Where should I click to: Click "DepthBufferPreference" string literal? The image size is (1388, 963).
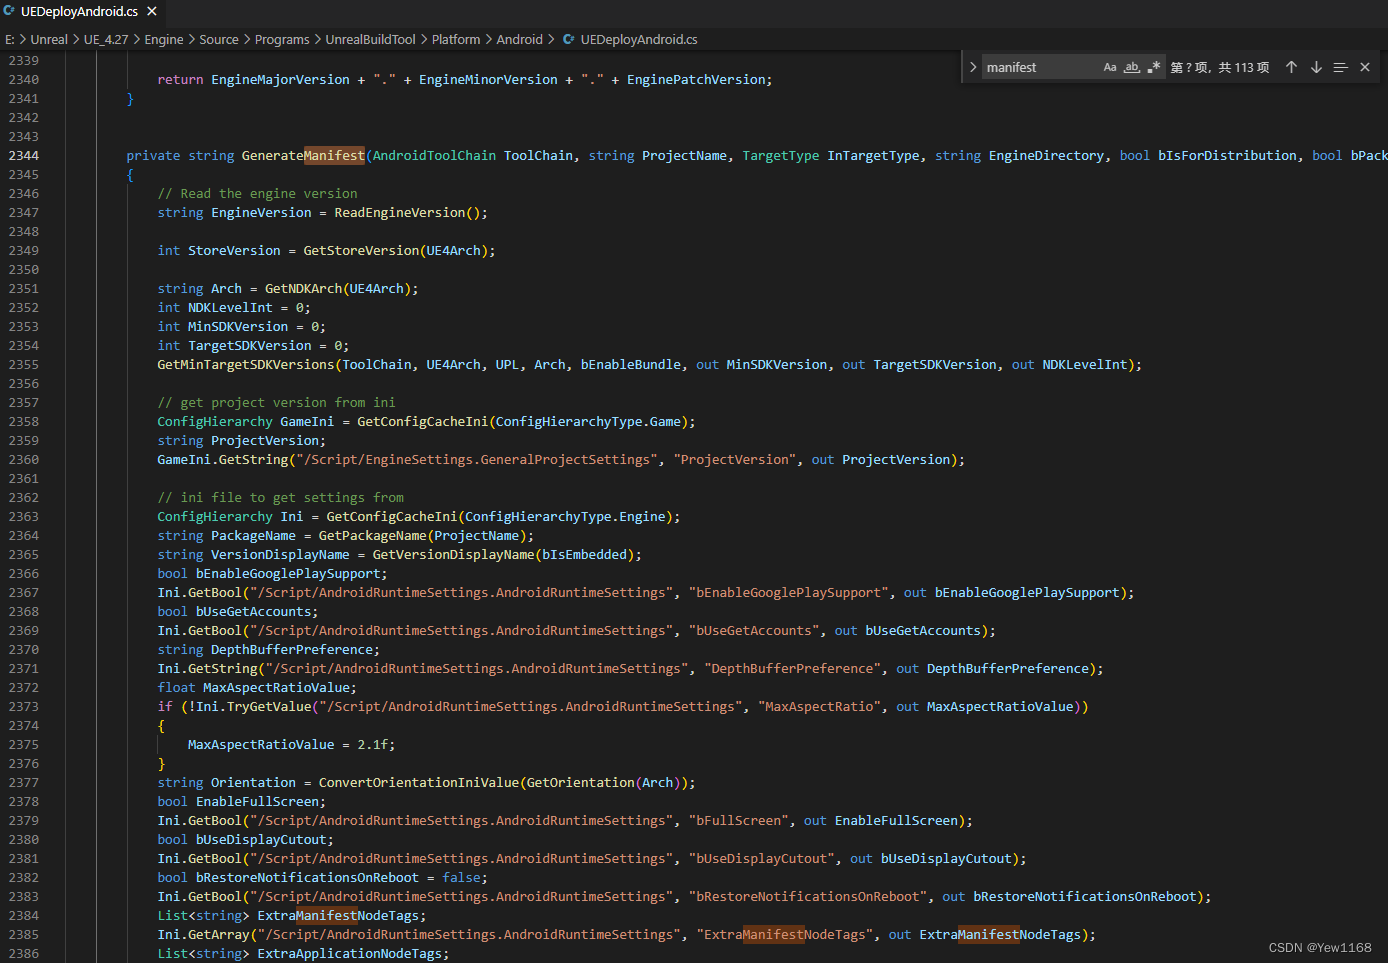(792, 668)
